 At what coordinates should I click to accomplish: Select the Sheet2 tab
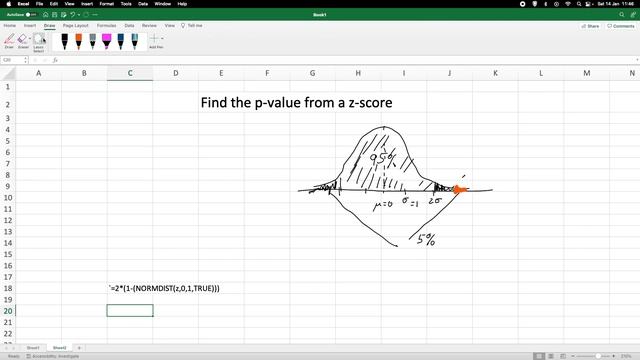[x=60, y=348]
